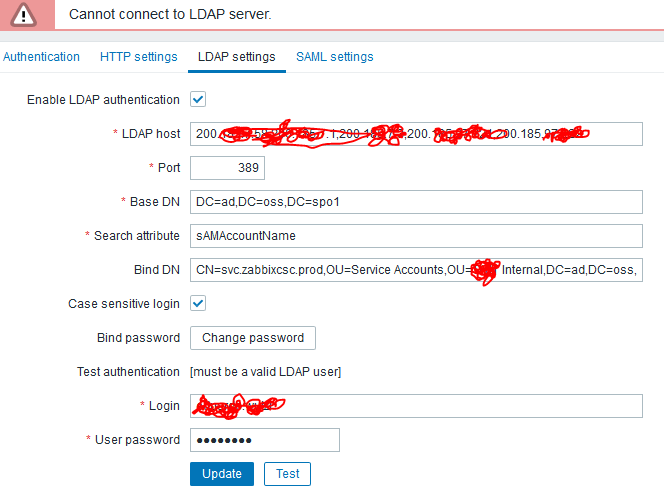Edit the Base DN field
Viewport: 664px width, 493px height.
415,202
